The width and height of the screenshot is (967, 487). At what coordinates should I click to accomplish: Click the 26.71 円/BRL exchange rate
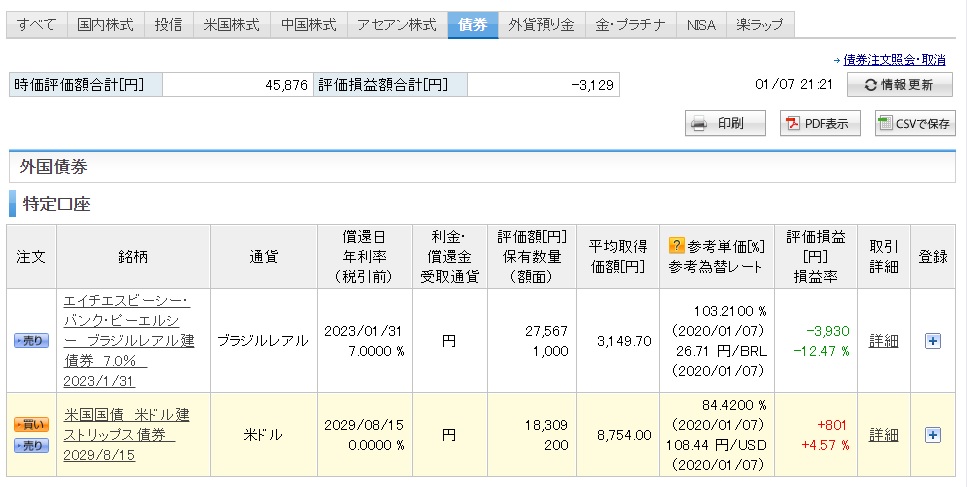click(x=722, y=351)
